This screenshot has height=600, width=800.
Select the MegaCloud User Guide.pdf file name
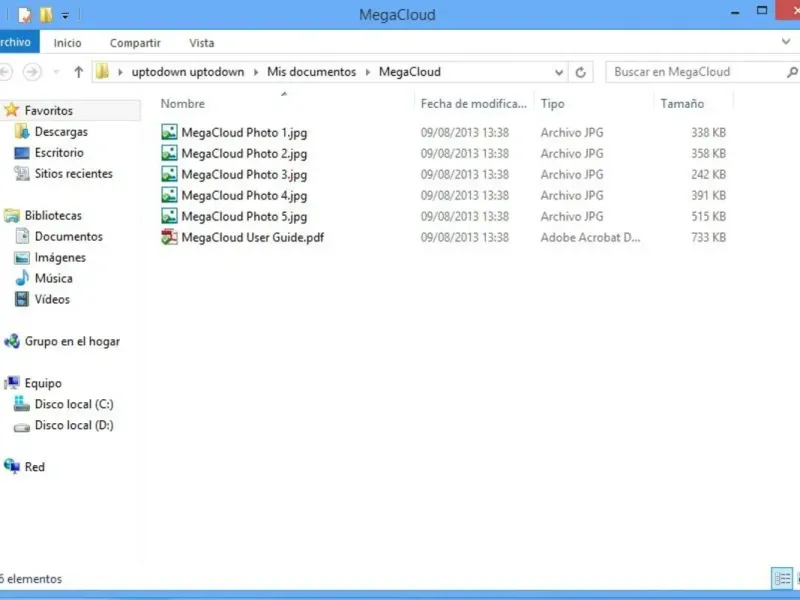point(253,237)
